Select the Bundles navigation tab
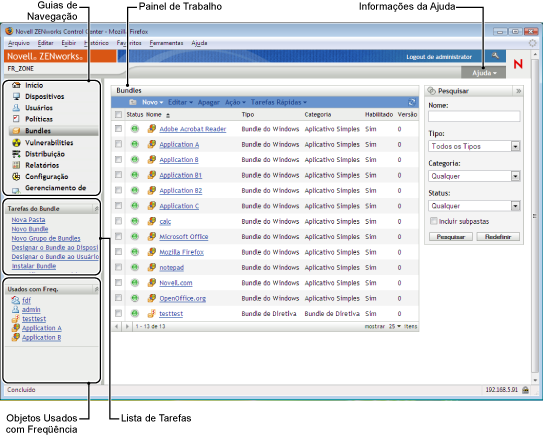The image size is (543, 436). pos(54,131)
